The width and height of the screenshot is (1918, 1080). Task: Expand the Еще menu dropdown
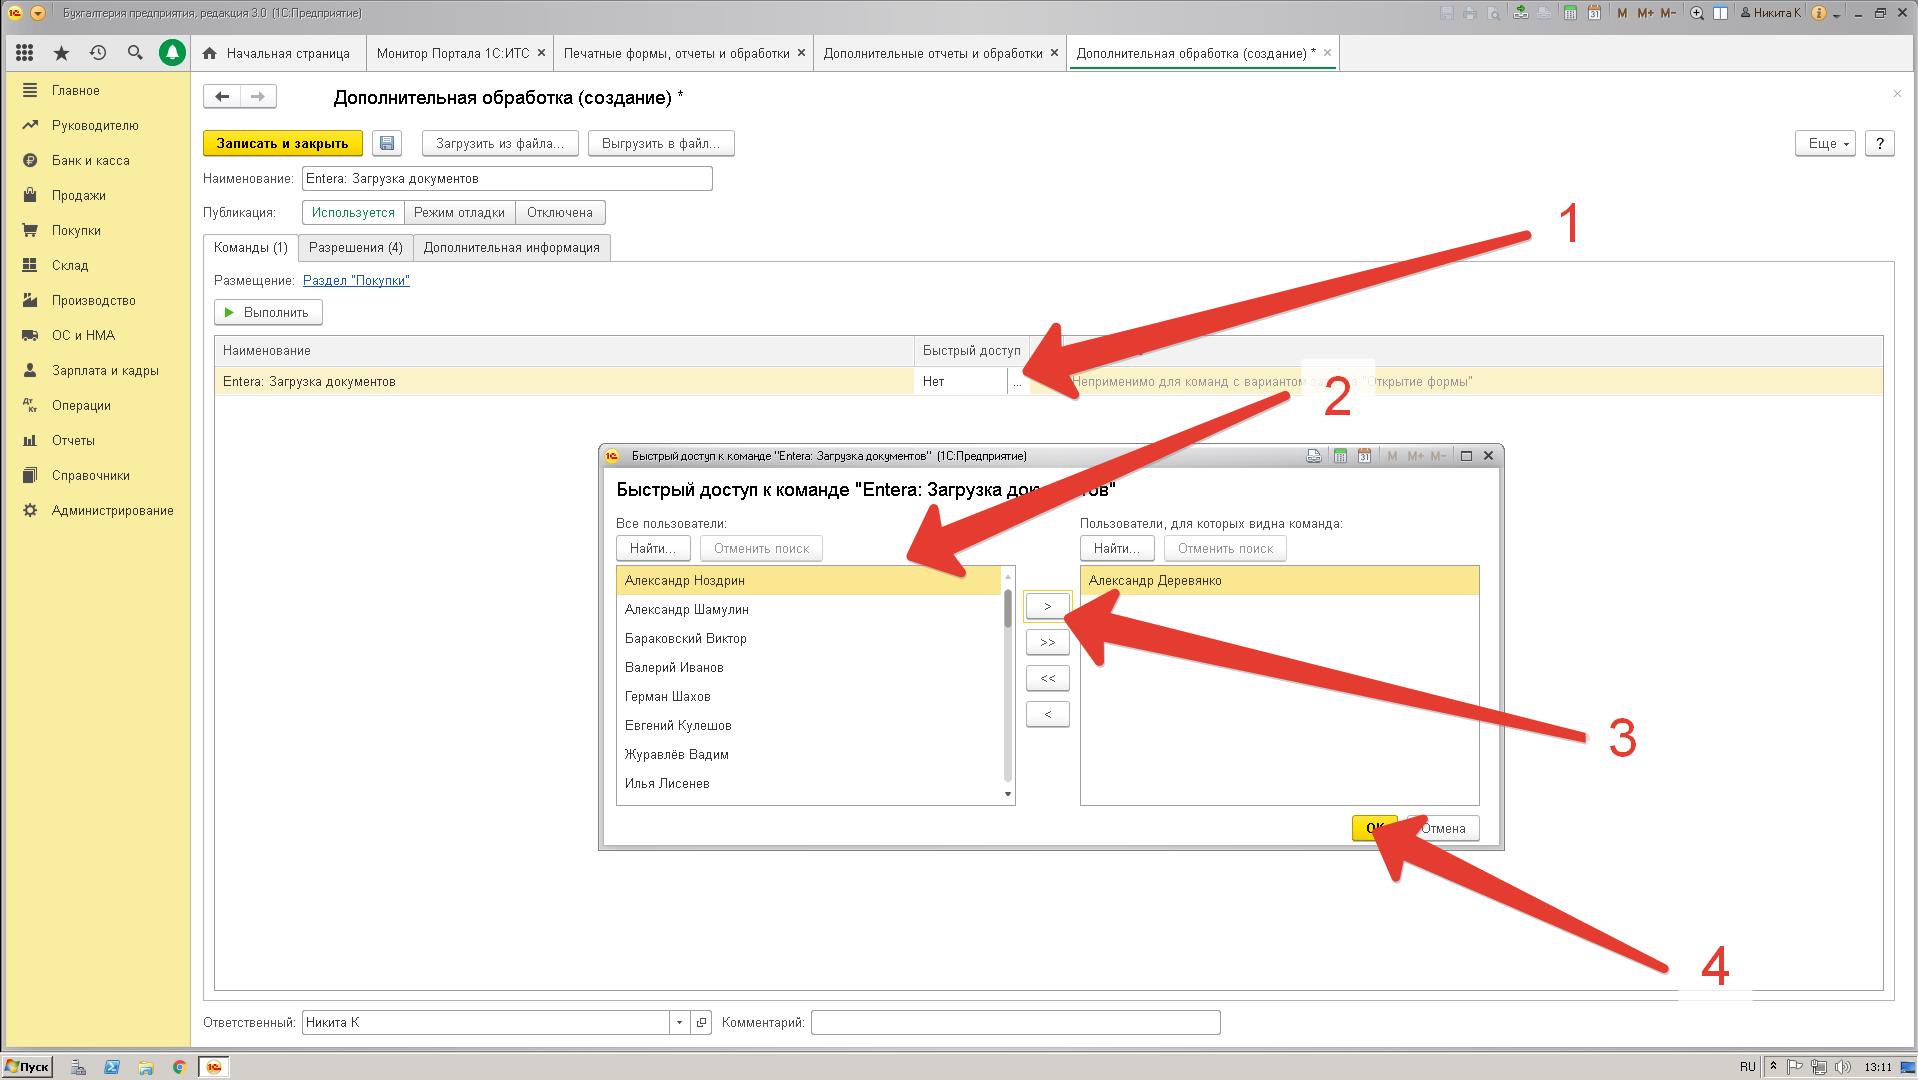(1825, 143)
